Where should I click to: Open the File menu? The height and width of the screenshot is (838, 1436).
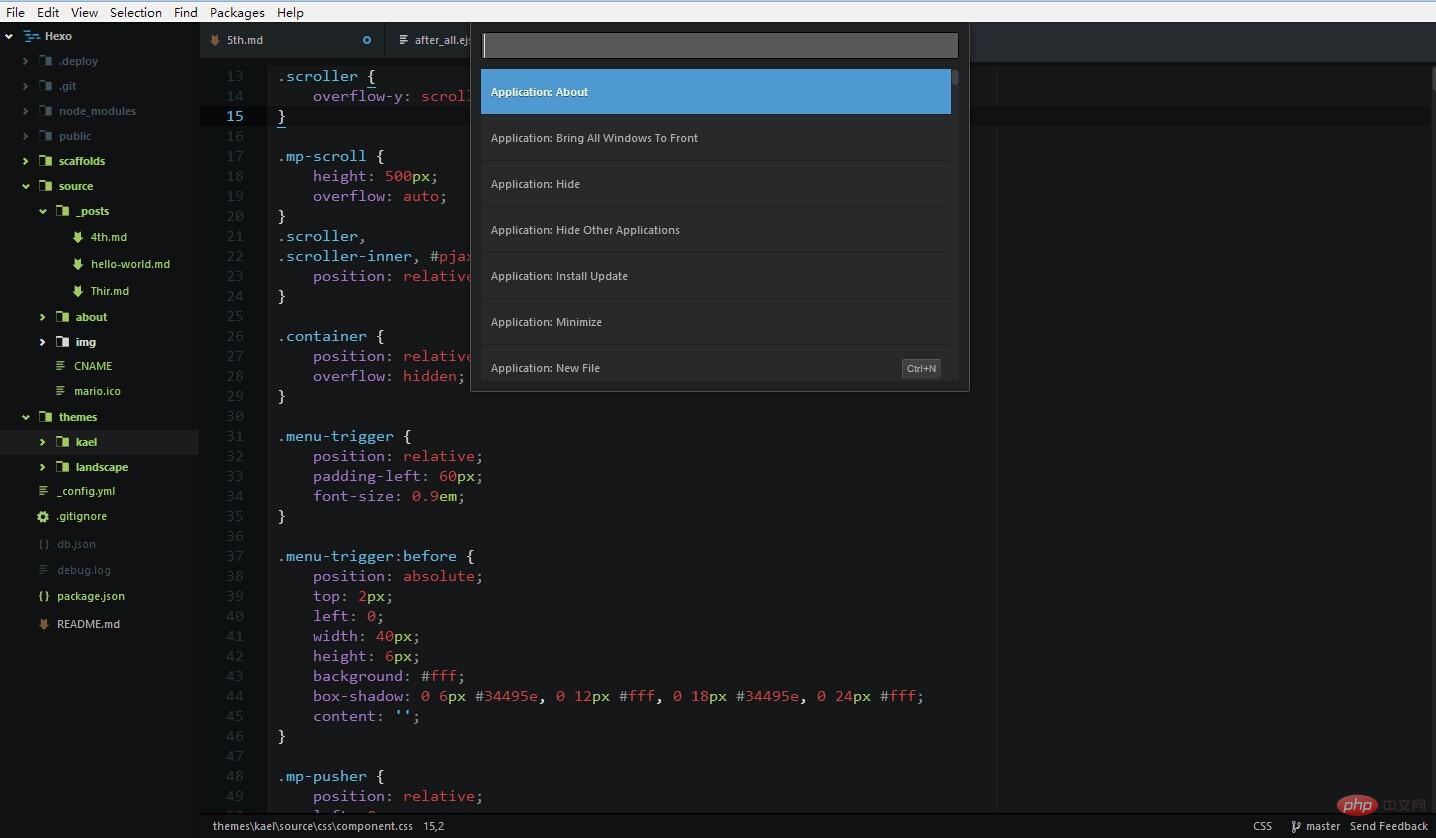tap(15, 12)
